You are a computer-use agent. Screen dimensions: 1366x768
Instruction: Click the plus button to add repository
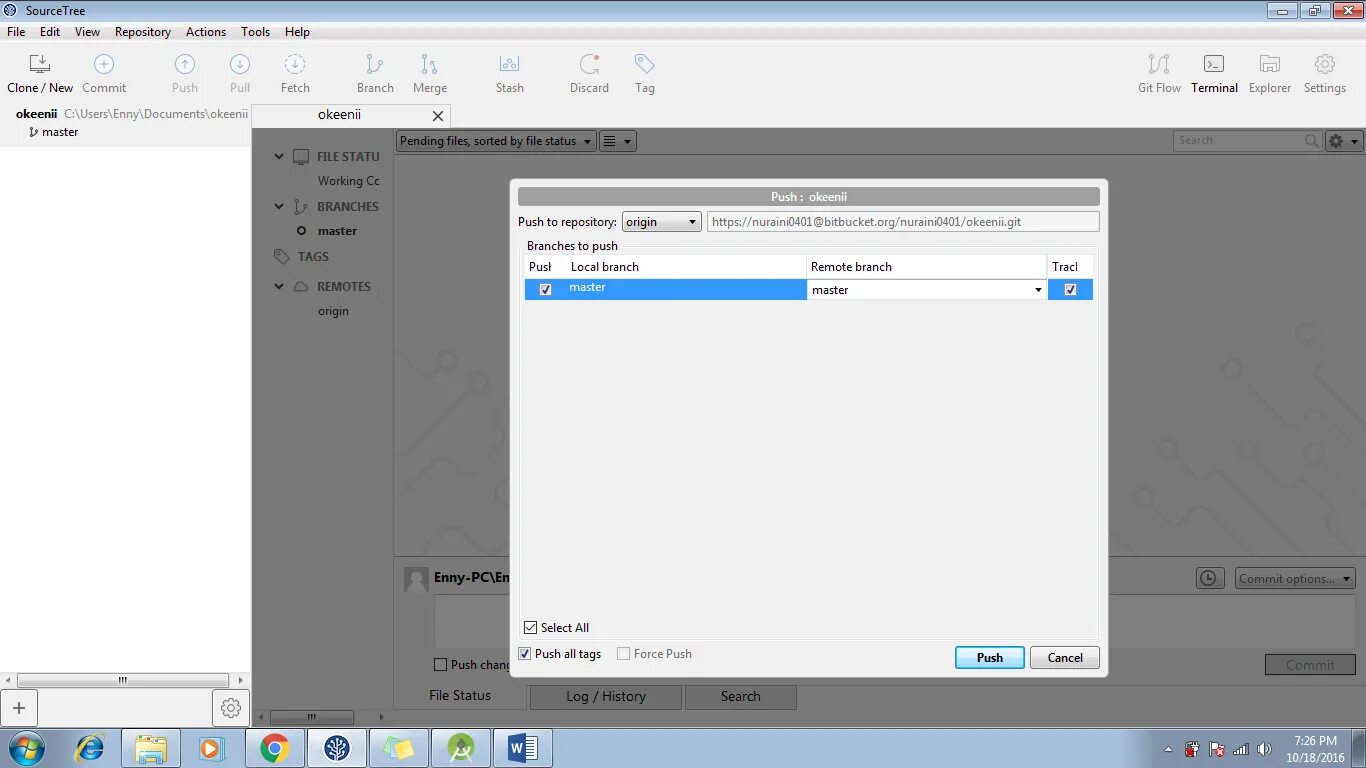click(19, 708)
